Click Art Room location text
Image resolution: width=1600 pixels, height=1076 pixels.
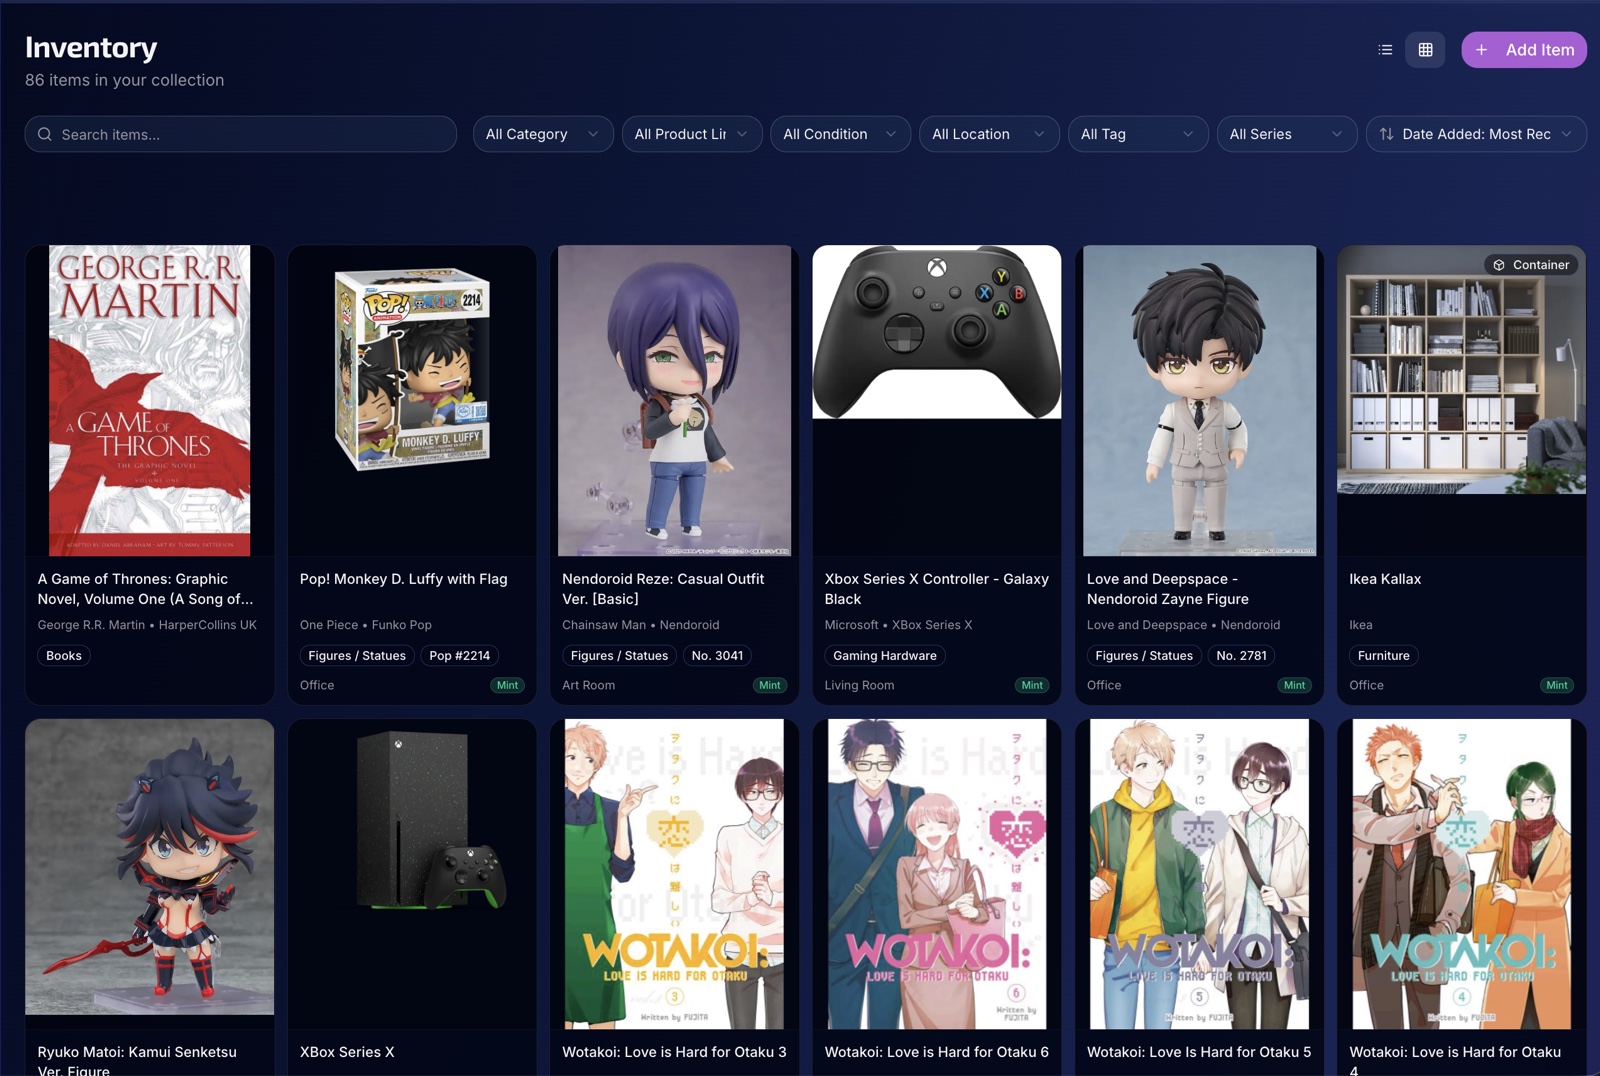[588, 686]
